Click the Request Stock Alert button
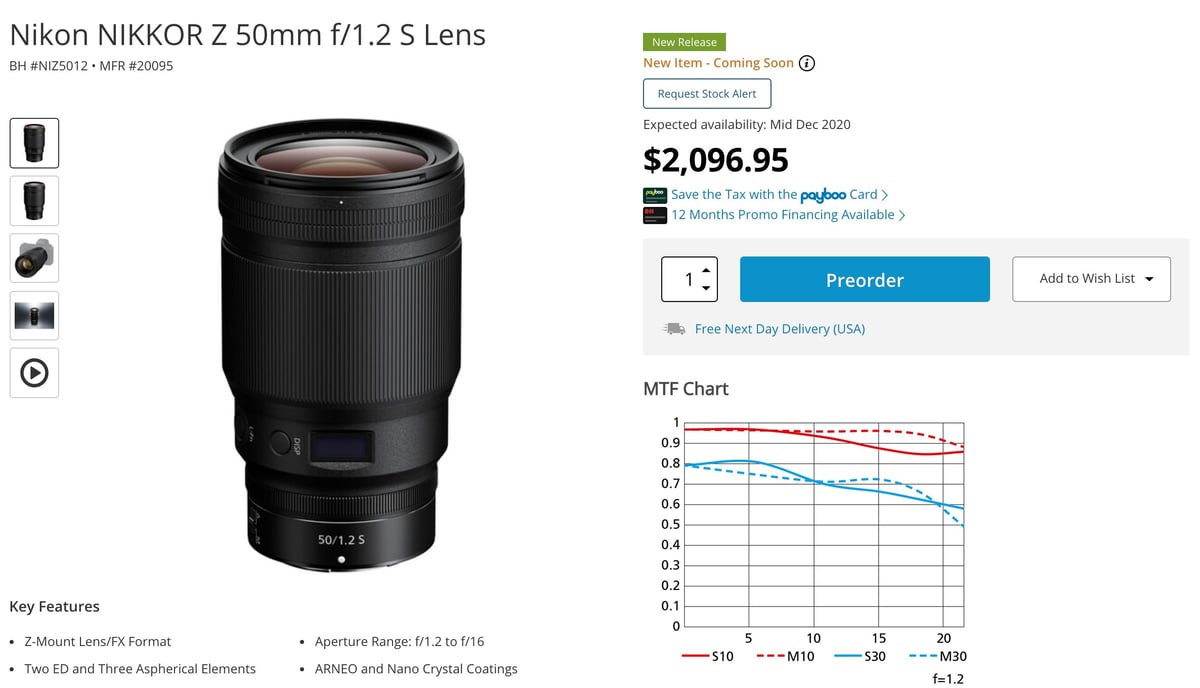Image resolution: width=1200 pixels, height=688 pixels. click(x=707, y=93)
